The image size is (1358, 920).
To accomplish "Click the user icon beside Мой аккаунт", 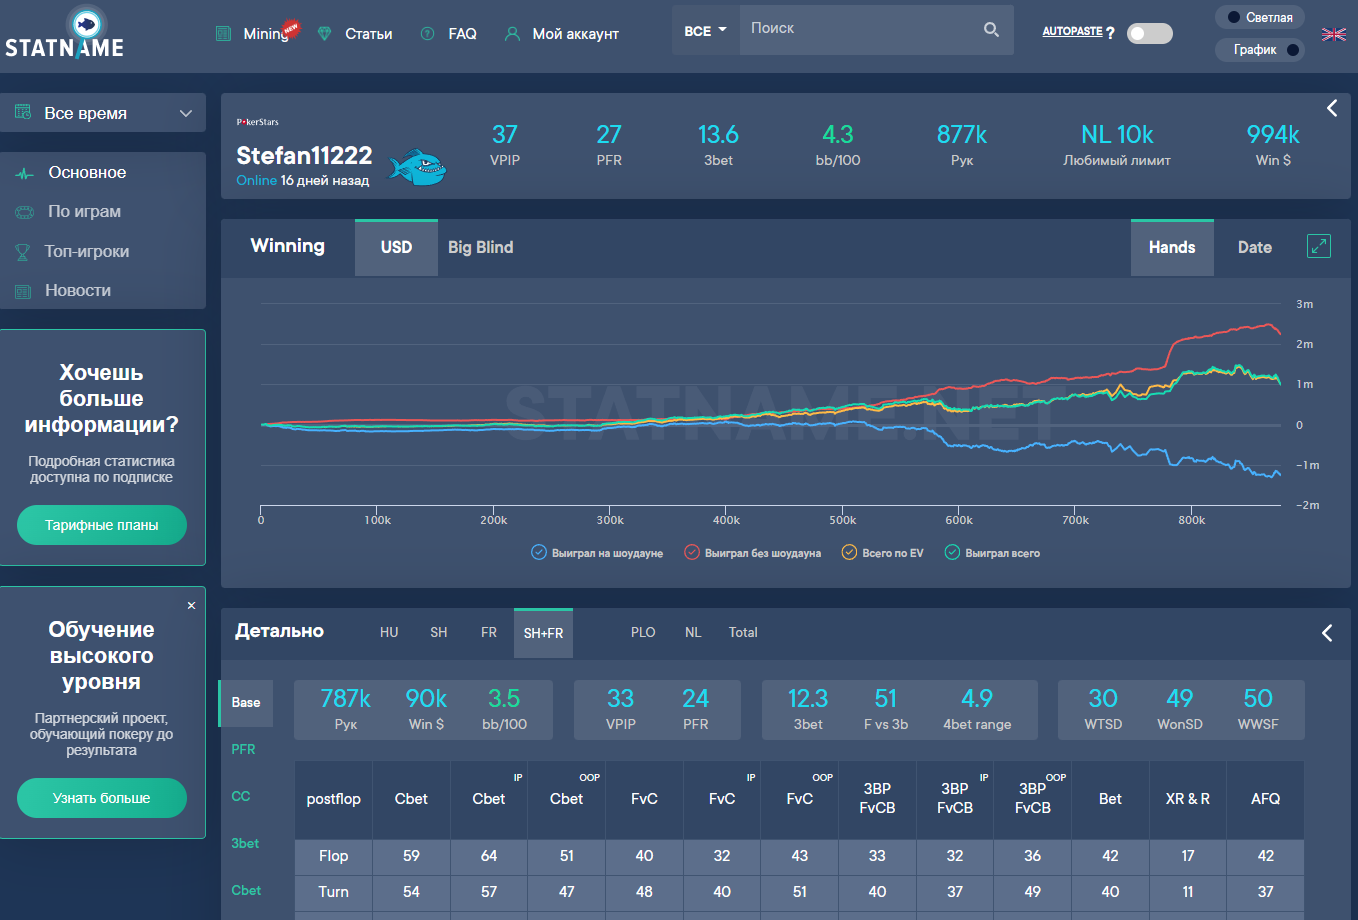I will (x=512, y=34).
